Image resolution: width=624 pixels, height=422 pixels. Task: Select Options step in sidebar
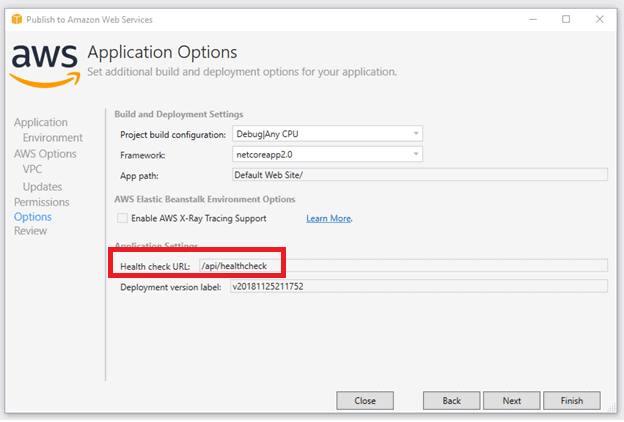(x=33, y=217)
